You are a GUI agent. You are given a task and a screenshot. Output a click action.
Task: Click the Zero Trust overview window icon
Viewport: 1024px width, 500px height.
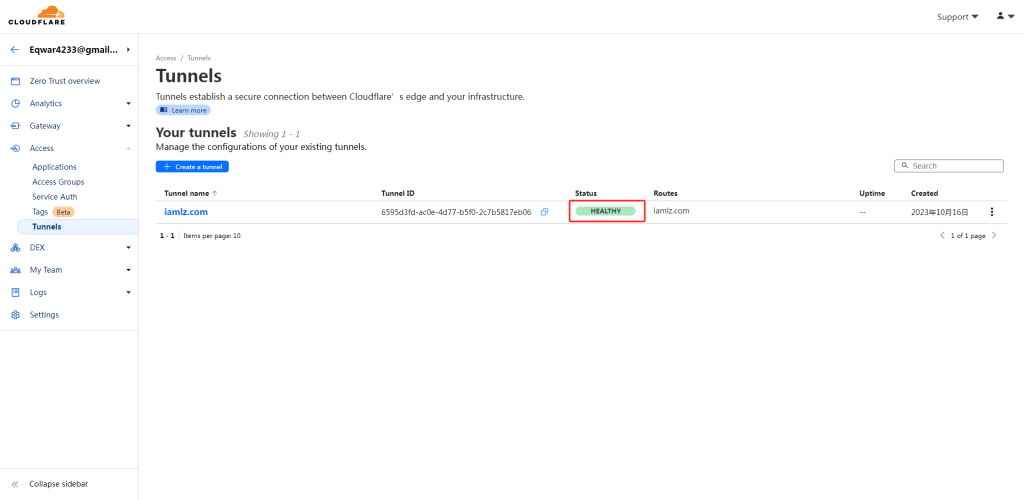point(16,81)
